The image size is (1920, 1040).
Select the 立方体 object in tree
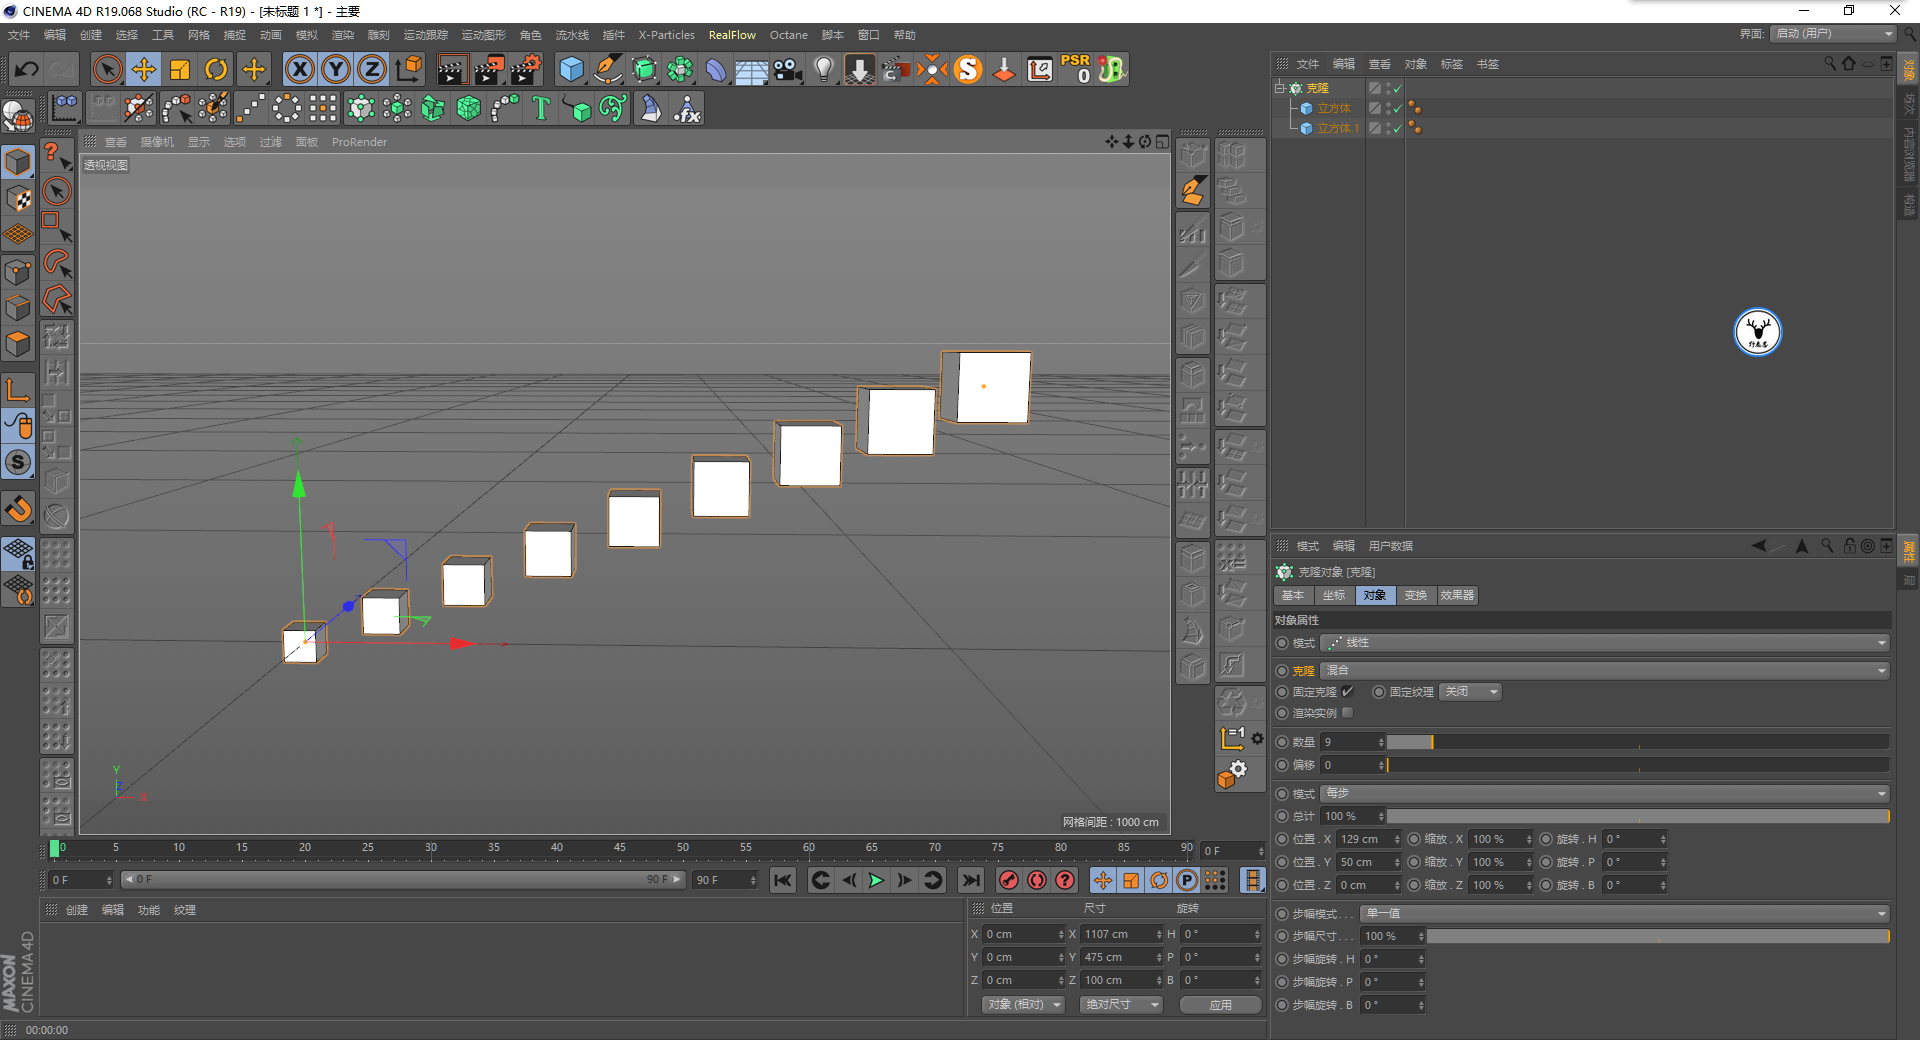point(1333,108)
